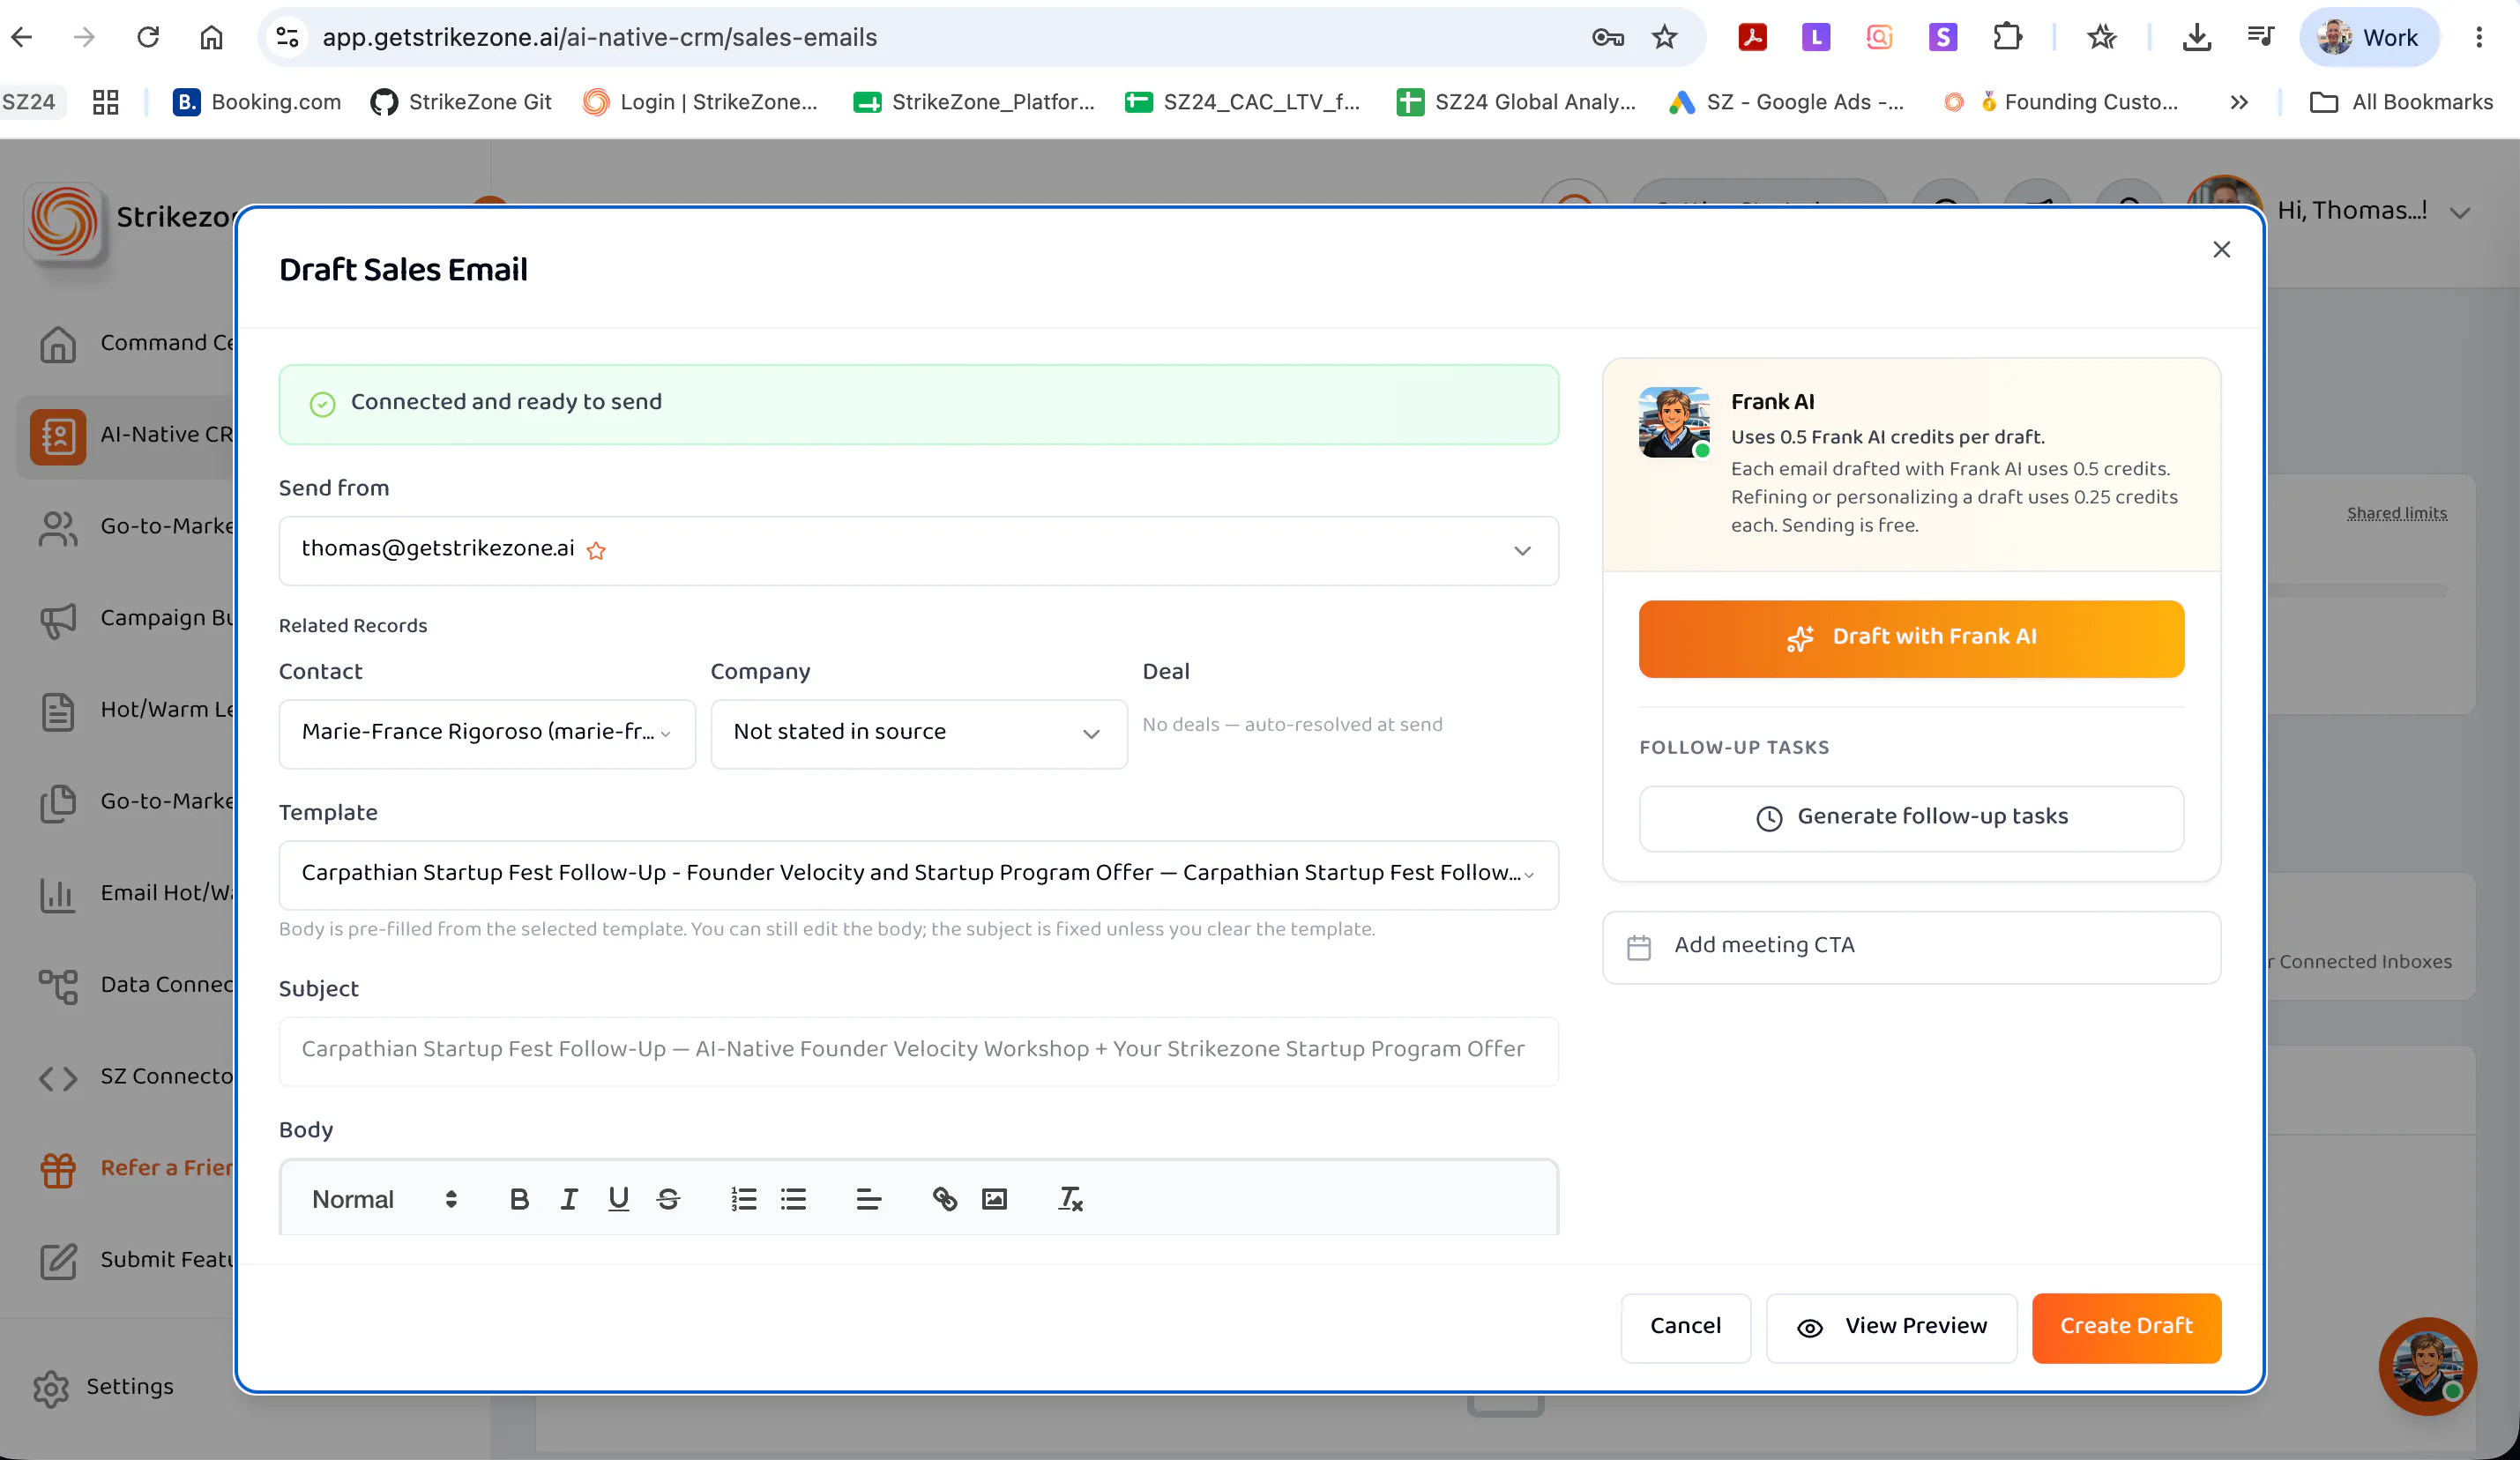Toggle underline formatting in body toolbar
This screenshot has width=2520, height=1460.
click(x=618, y=1199)
